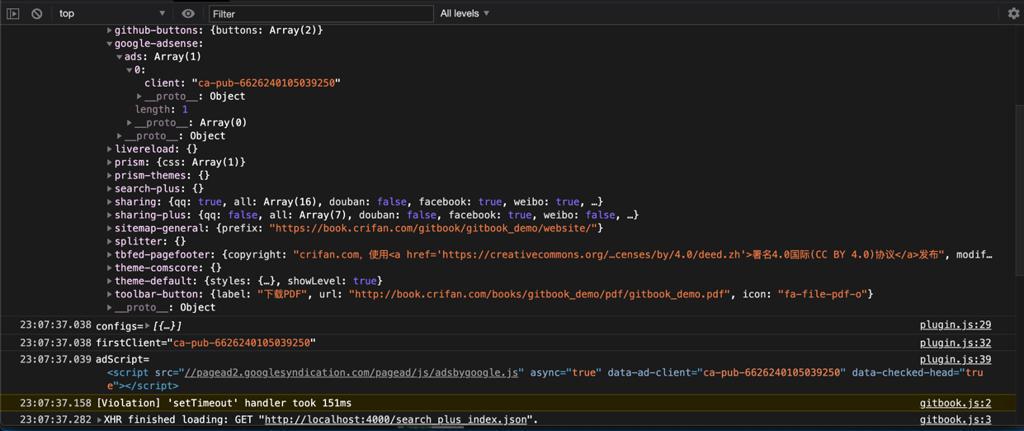Expand the livereload object
Screen dimensions: 1024x431
tap(110, 149)
